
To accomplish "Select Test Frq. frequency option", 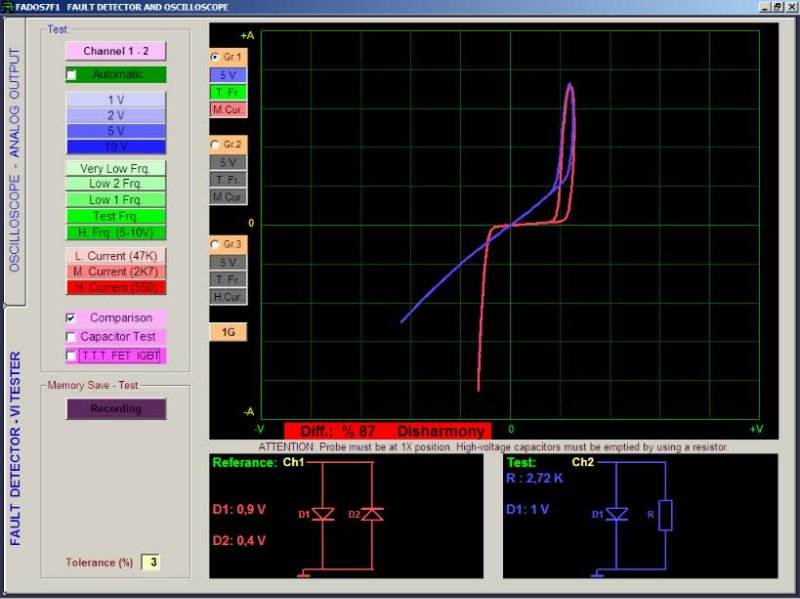I will point(116,216).
